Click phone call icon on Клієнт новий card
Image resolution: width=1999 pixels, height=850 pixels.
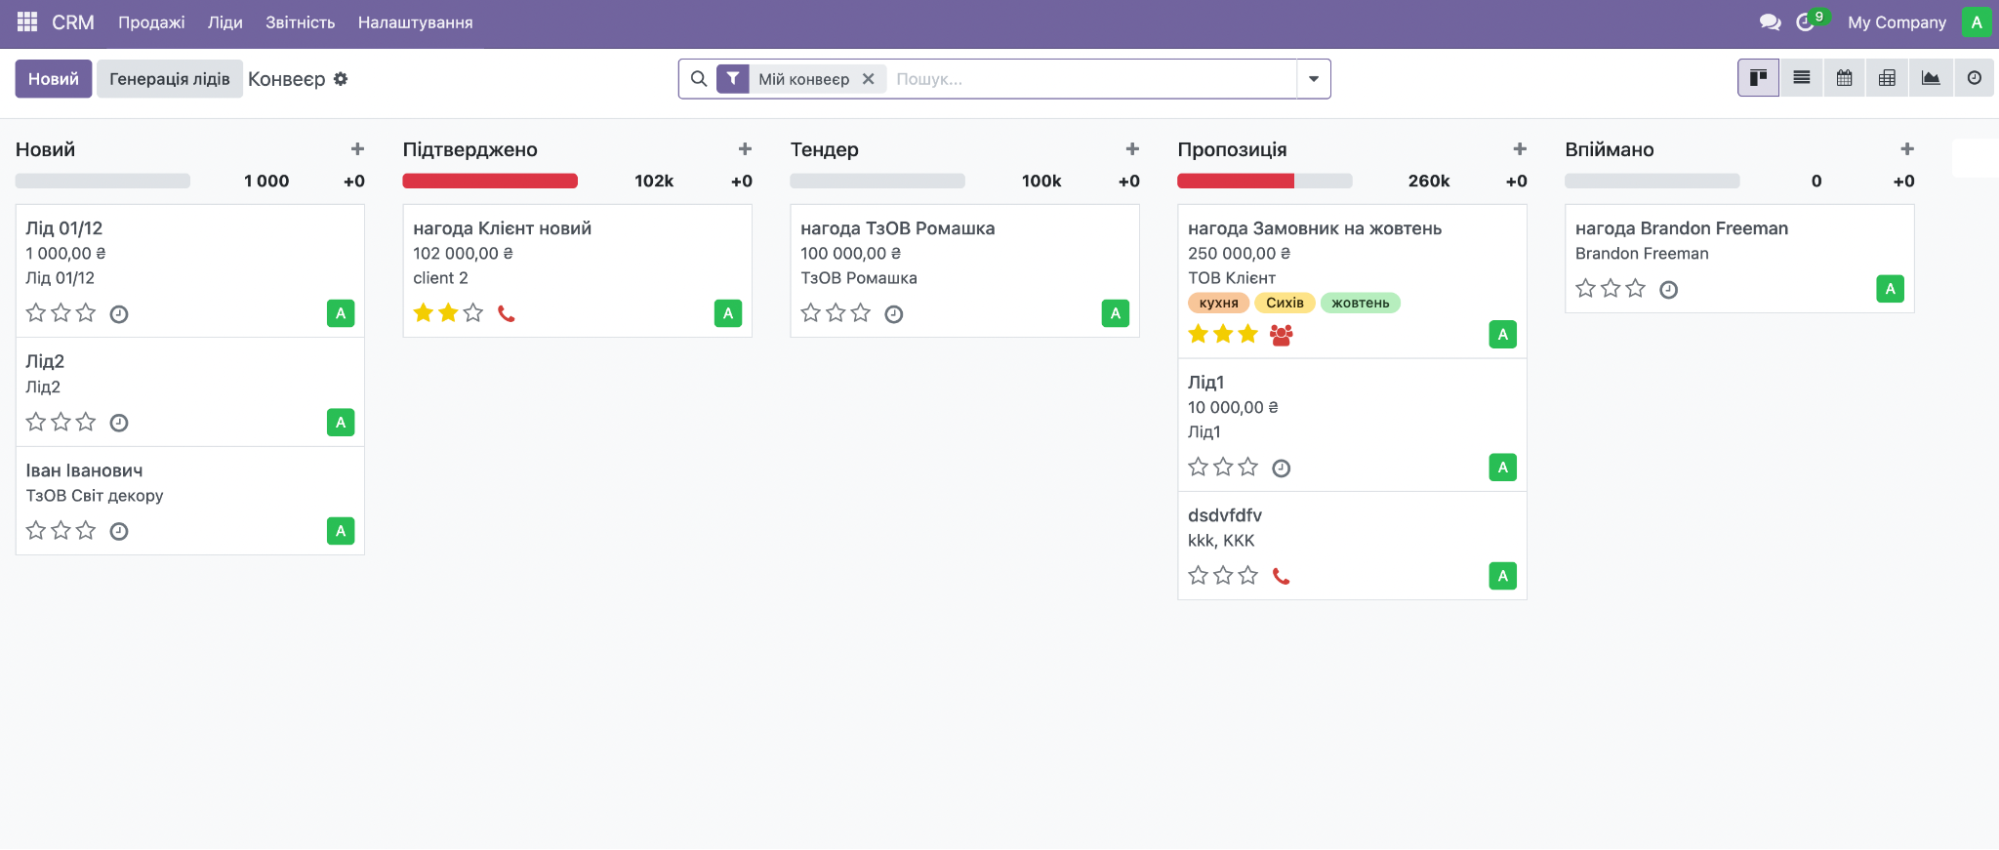[x=506, y=314]
